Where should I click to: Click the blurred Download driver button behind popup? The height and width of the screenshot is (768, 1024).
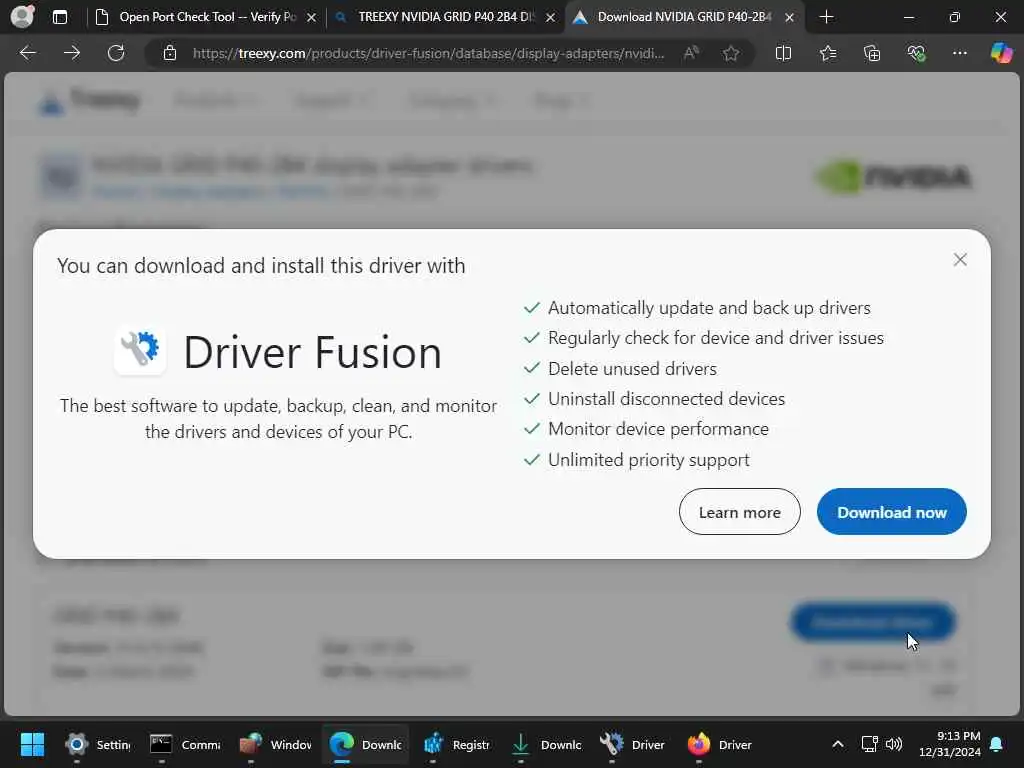pyautogui.click(x=872, y=621)
